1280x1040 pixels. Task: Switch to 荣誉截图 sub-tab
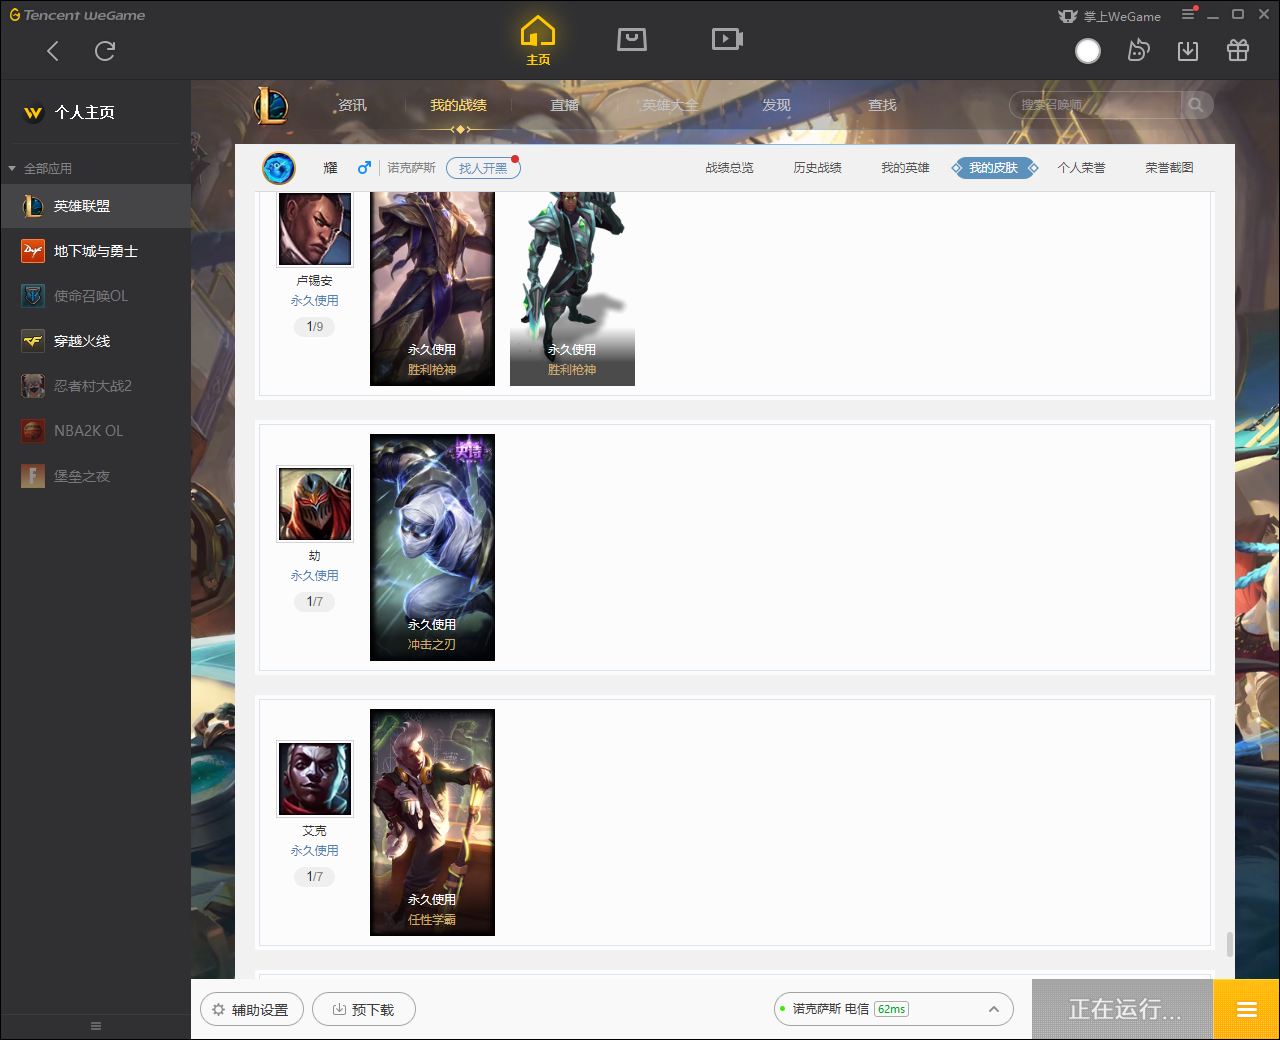(x=1169, y=168)
